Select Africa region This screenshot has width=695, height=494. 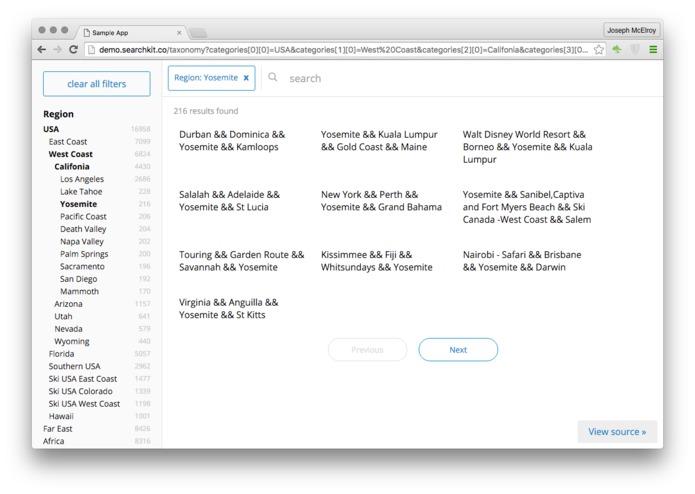pos(54,441)
